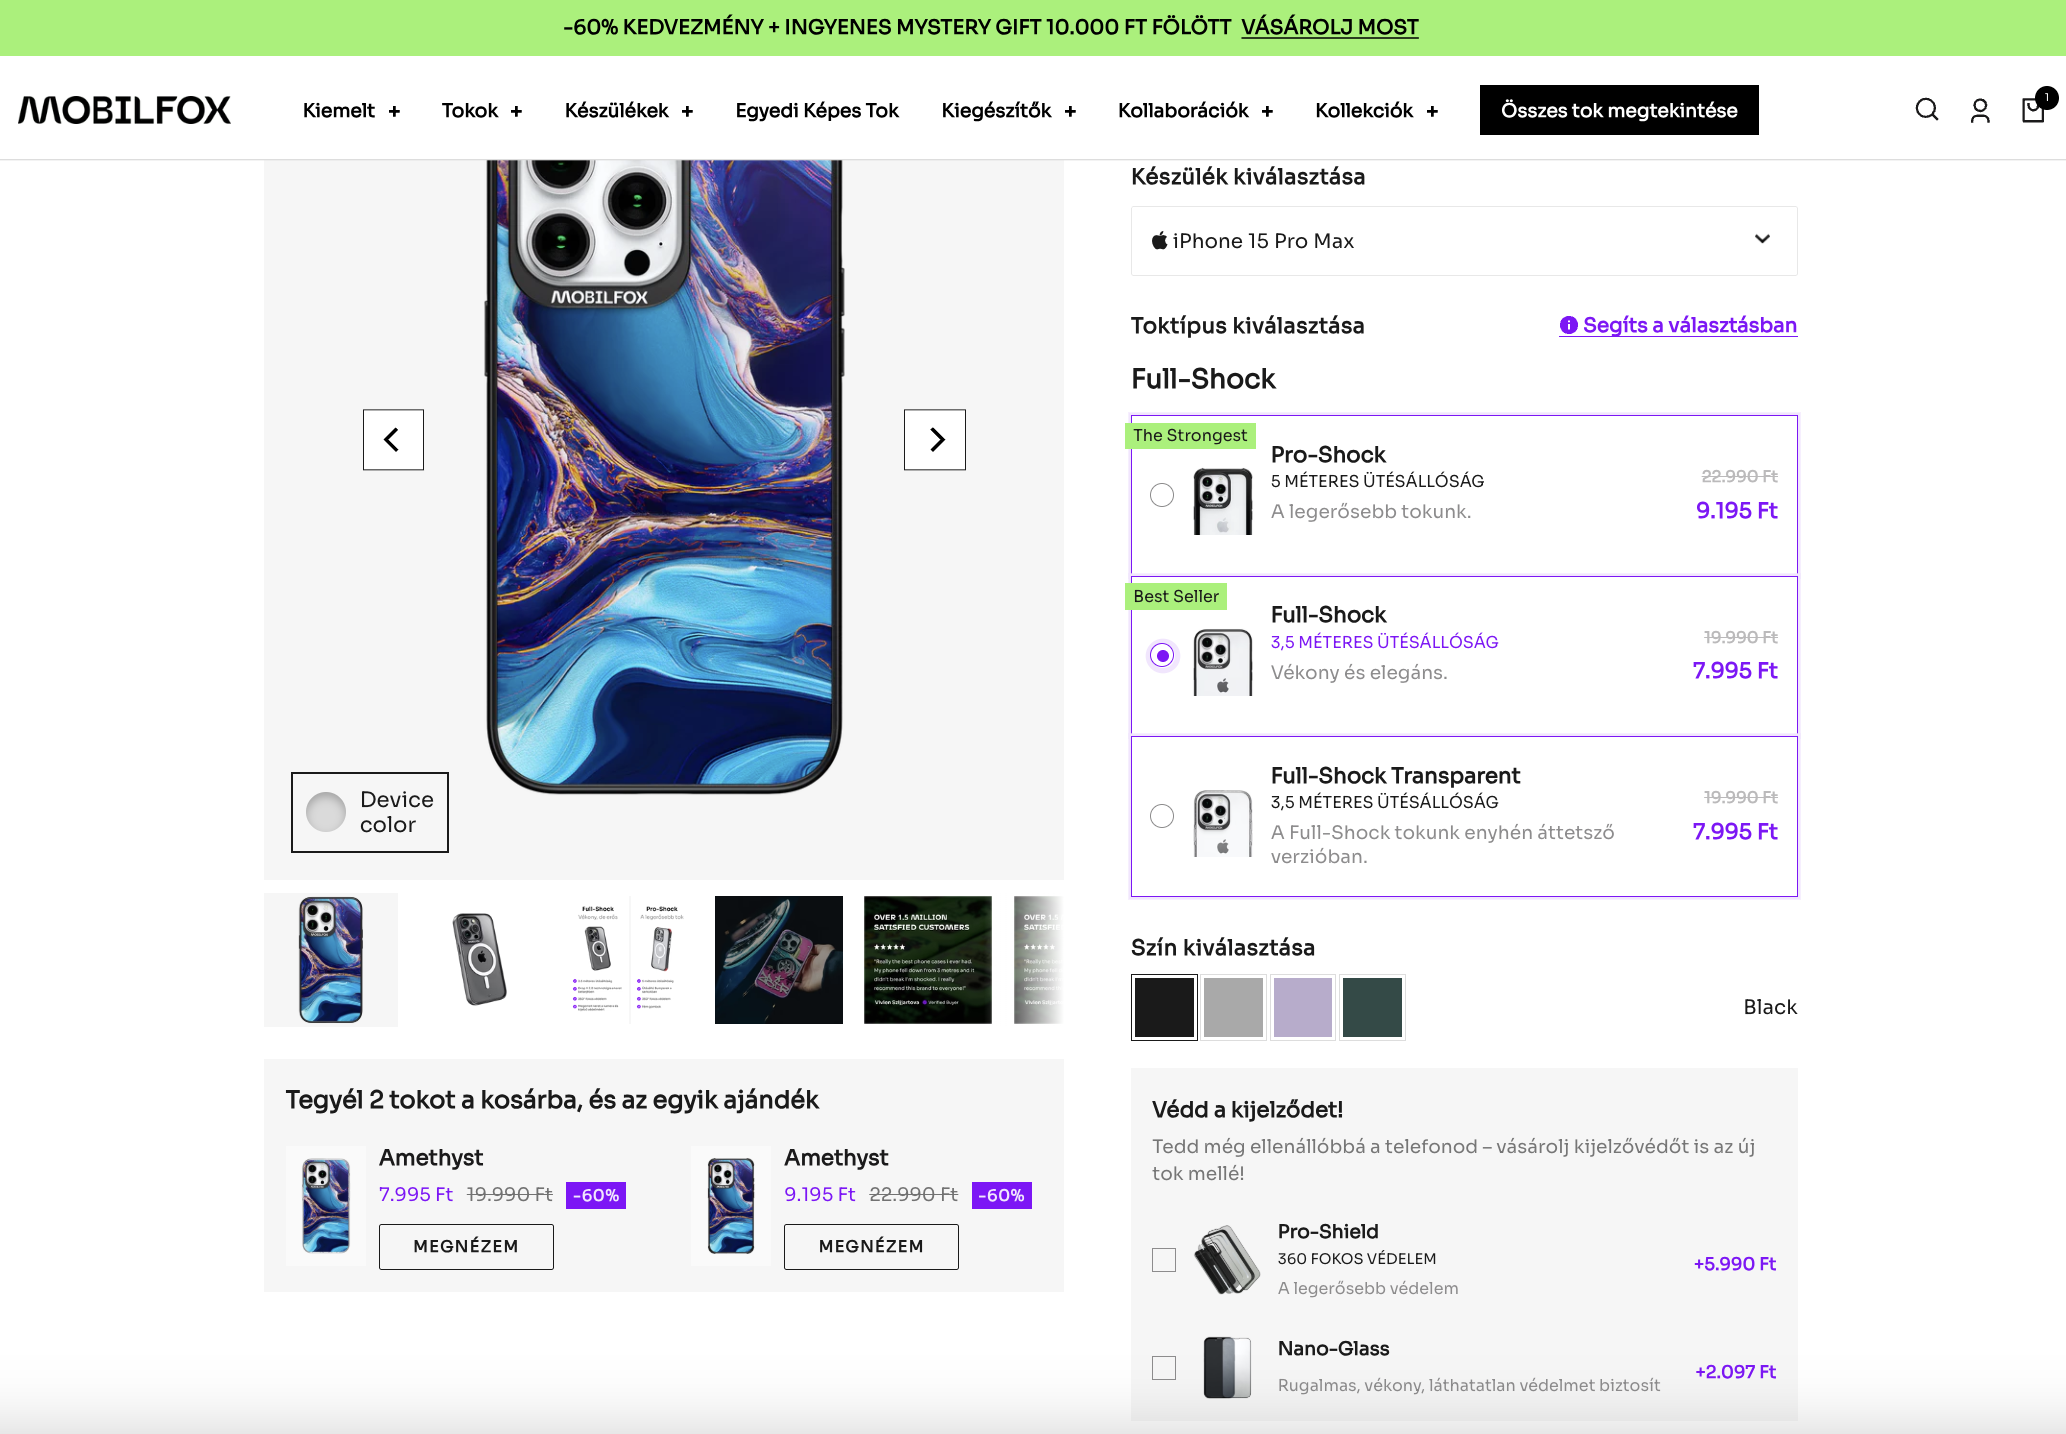Screen dimensions: 2066x1434
Task: Select the Full-Shock Transparent radio button
Action: pyautogui.click(x=1162, y=816)
